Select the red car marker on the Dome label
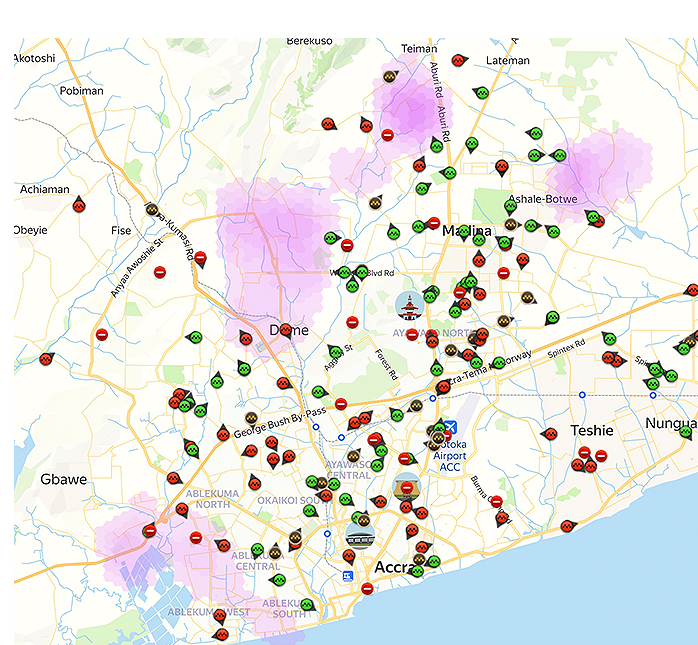 (285, 329)
